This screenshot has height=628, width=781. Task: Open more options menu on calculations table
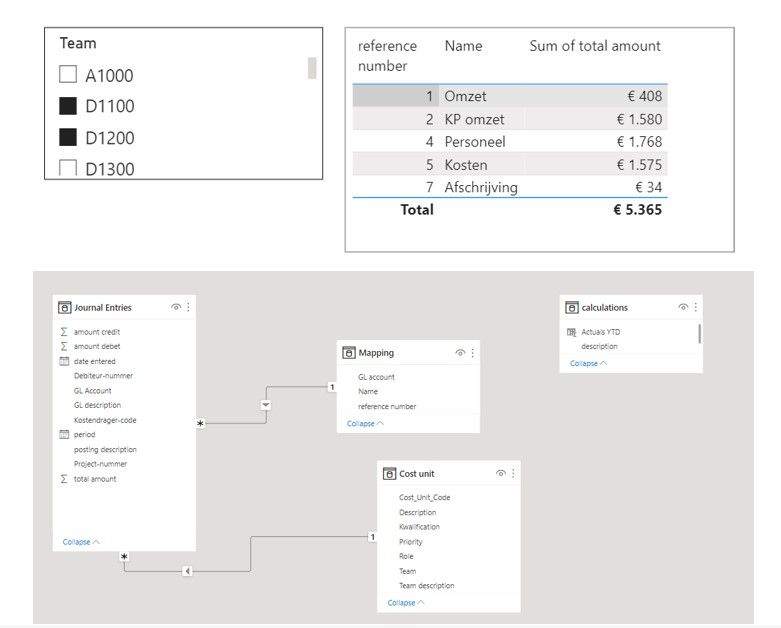click(x=696, y=307)
